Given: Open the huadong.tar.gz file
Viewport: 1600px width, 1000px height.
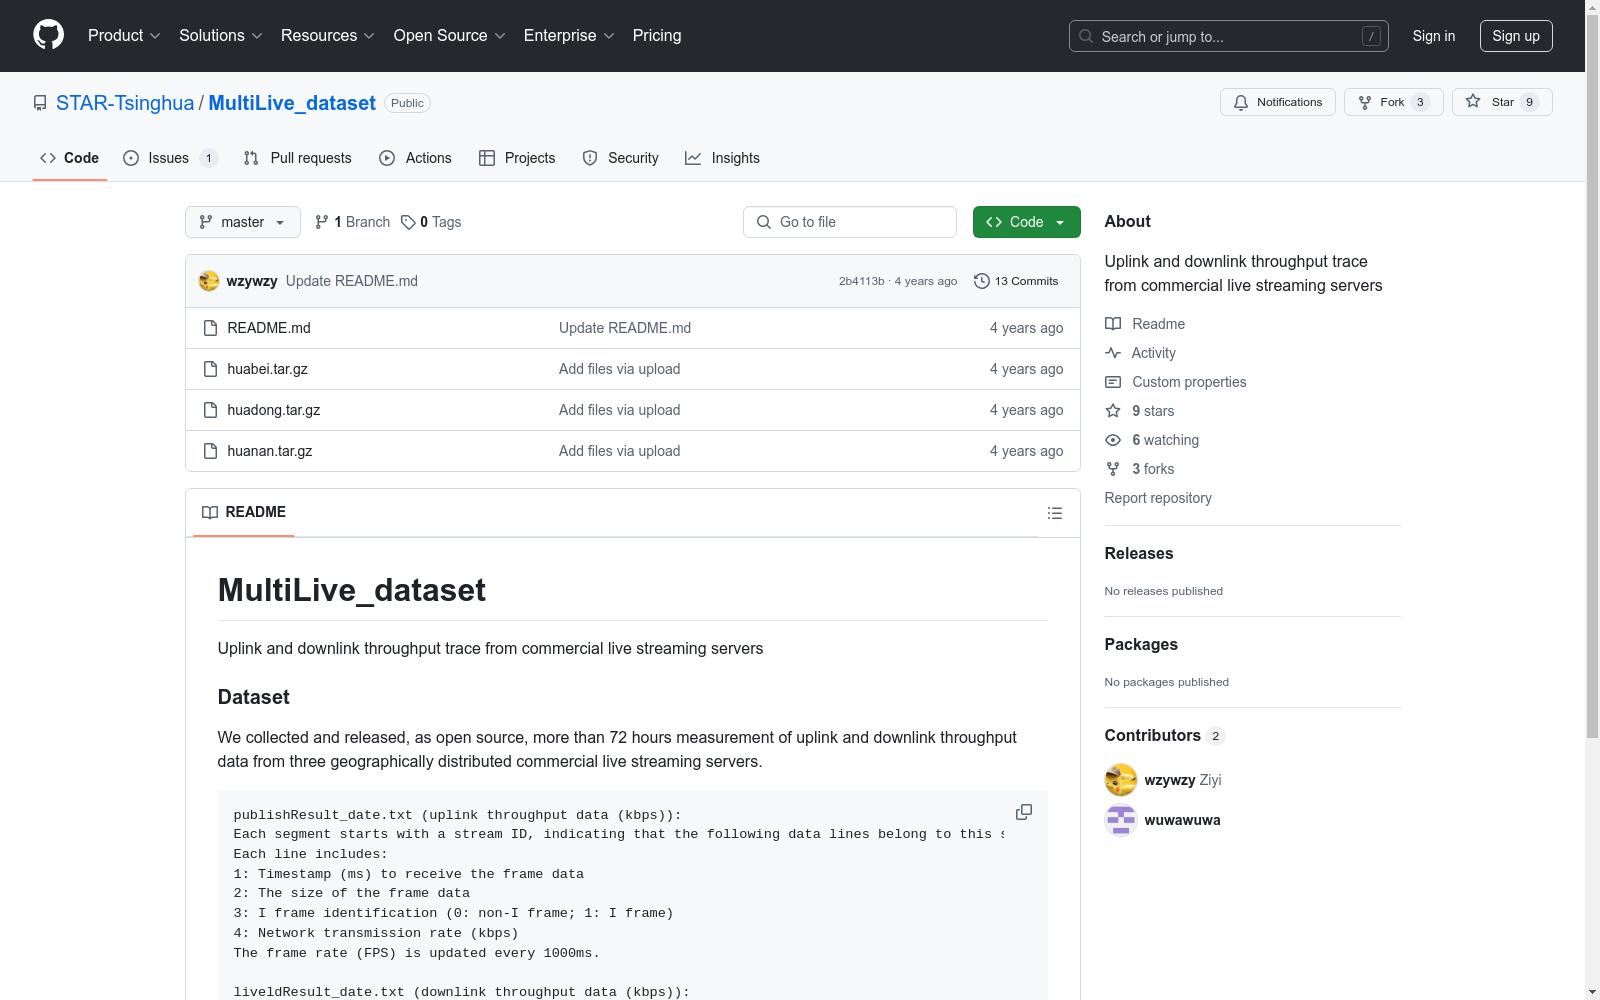Looking at the screenshot, I should pos(274,410).
